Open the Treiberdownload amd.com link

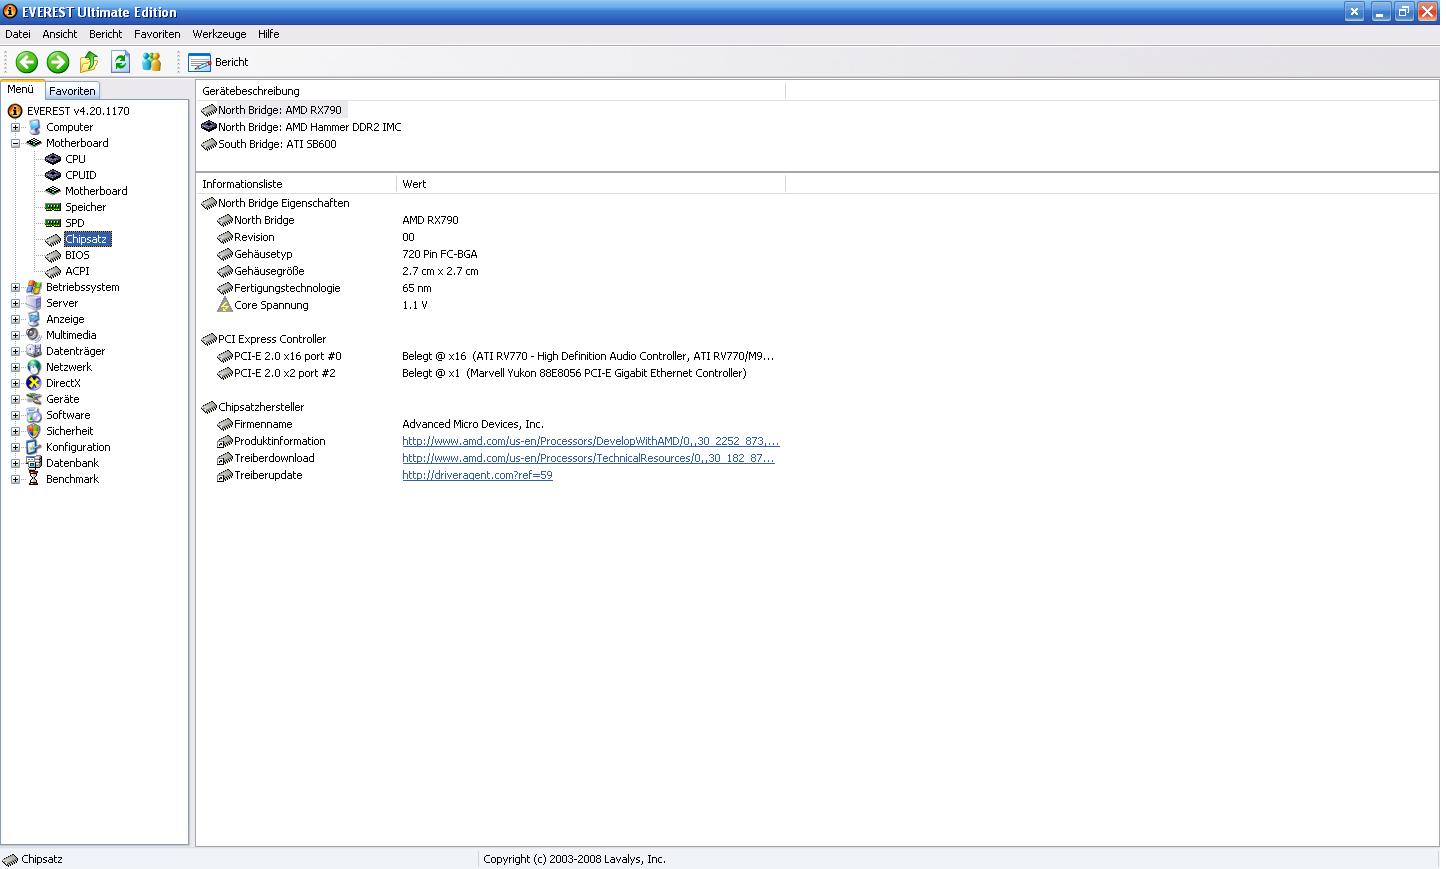pyautogui.click(x=588, y=458)
